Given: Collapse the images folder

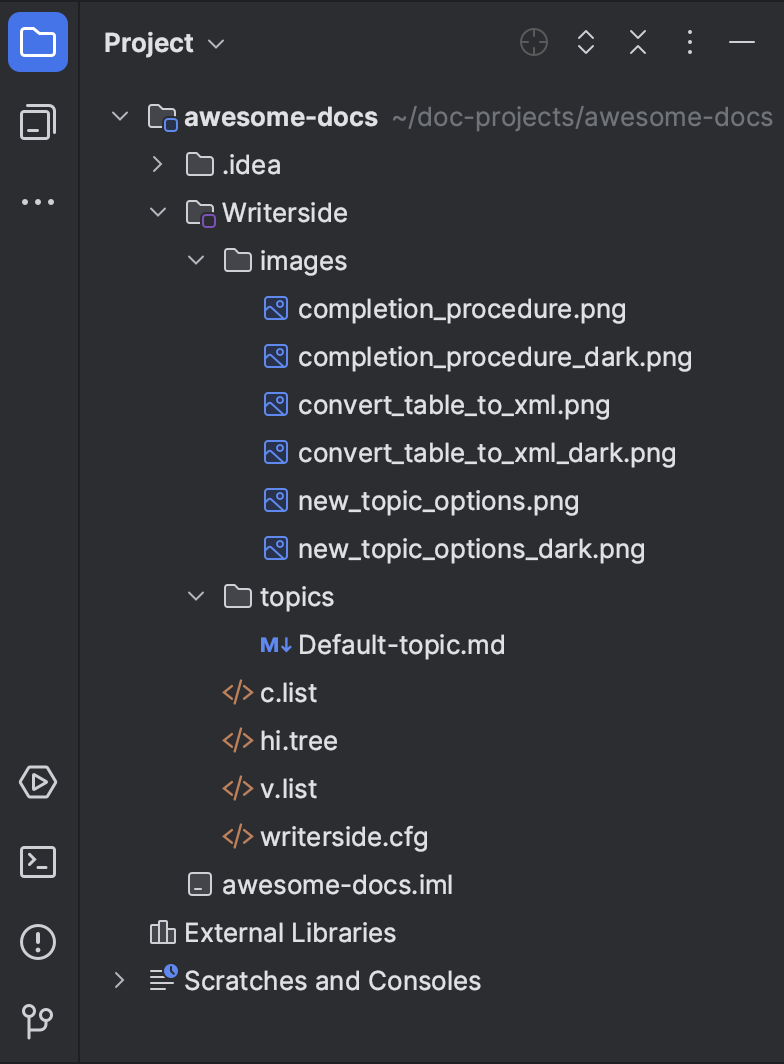Looking at the screenshot, I should click(x=196, y=260).
